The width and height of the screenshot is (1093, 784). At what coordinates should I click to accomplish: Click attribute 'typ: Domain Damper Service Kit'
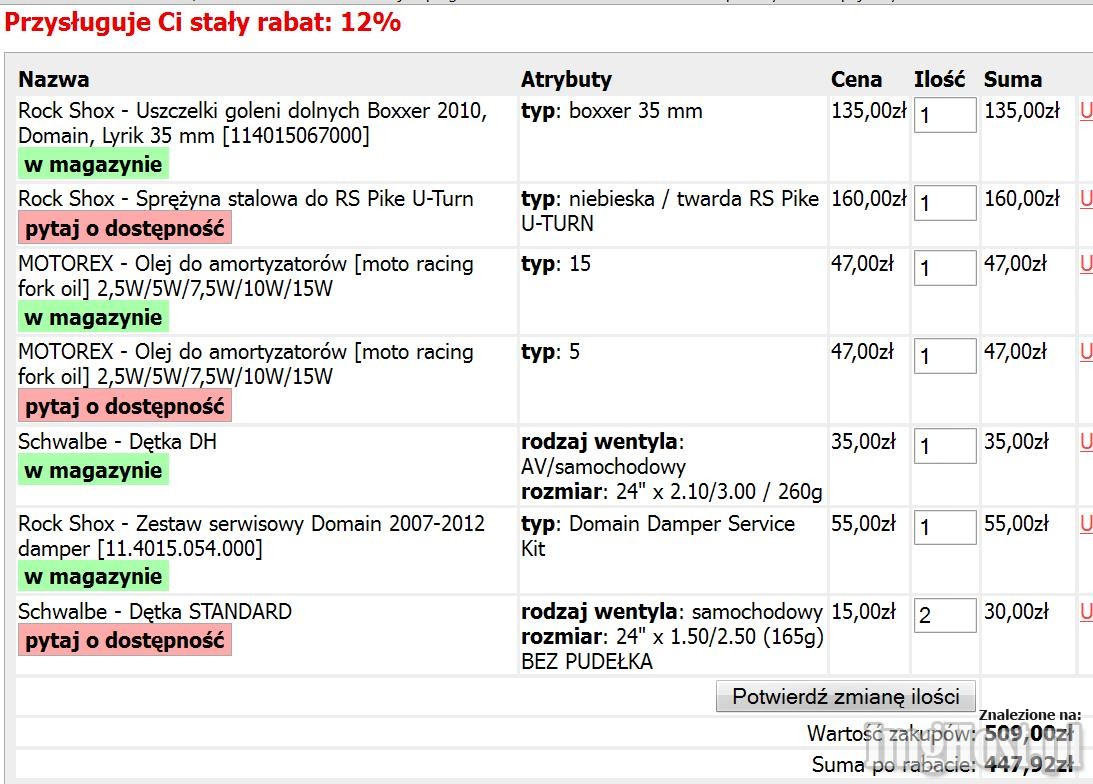(x=658, y=536)
